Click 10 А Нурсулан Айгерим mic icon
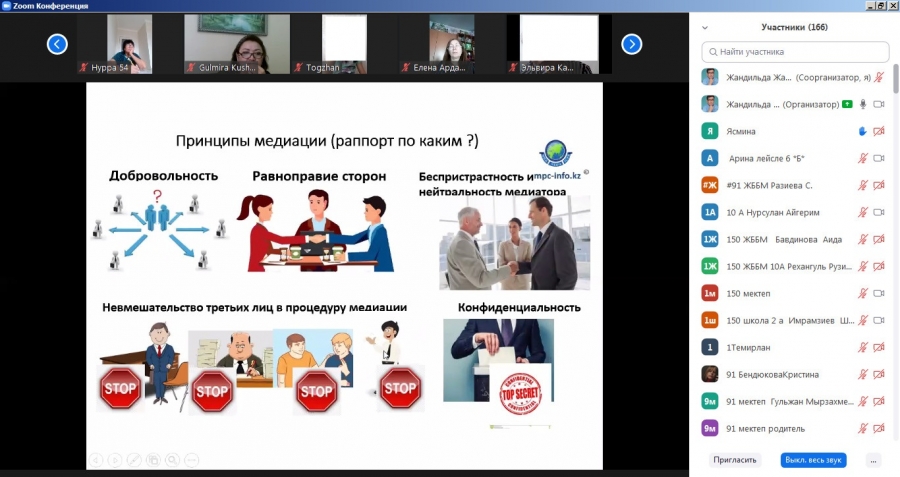The height and width of the screenshot is (477, 900). [863, 212]
